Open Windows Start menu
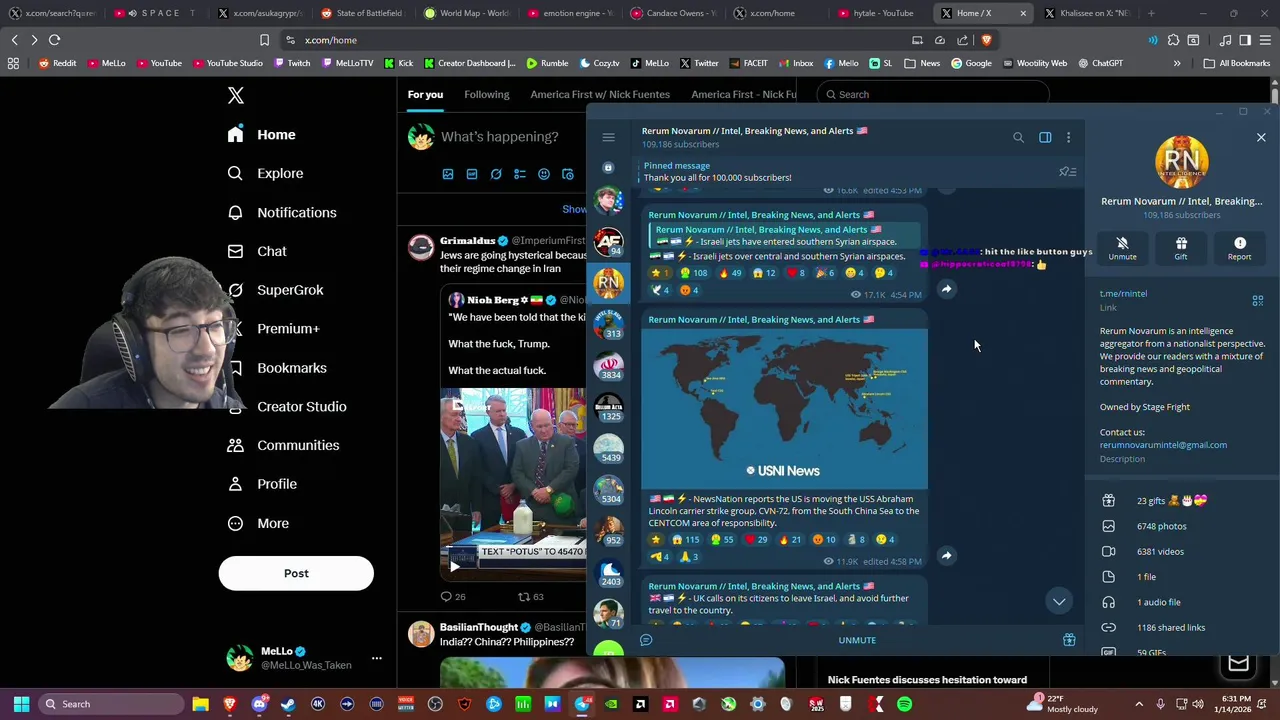The height and width of the screenshot is (720, 1280). tap(21, 704)
